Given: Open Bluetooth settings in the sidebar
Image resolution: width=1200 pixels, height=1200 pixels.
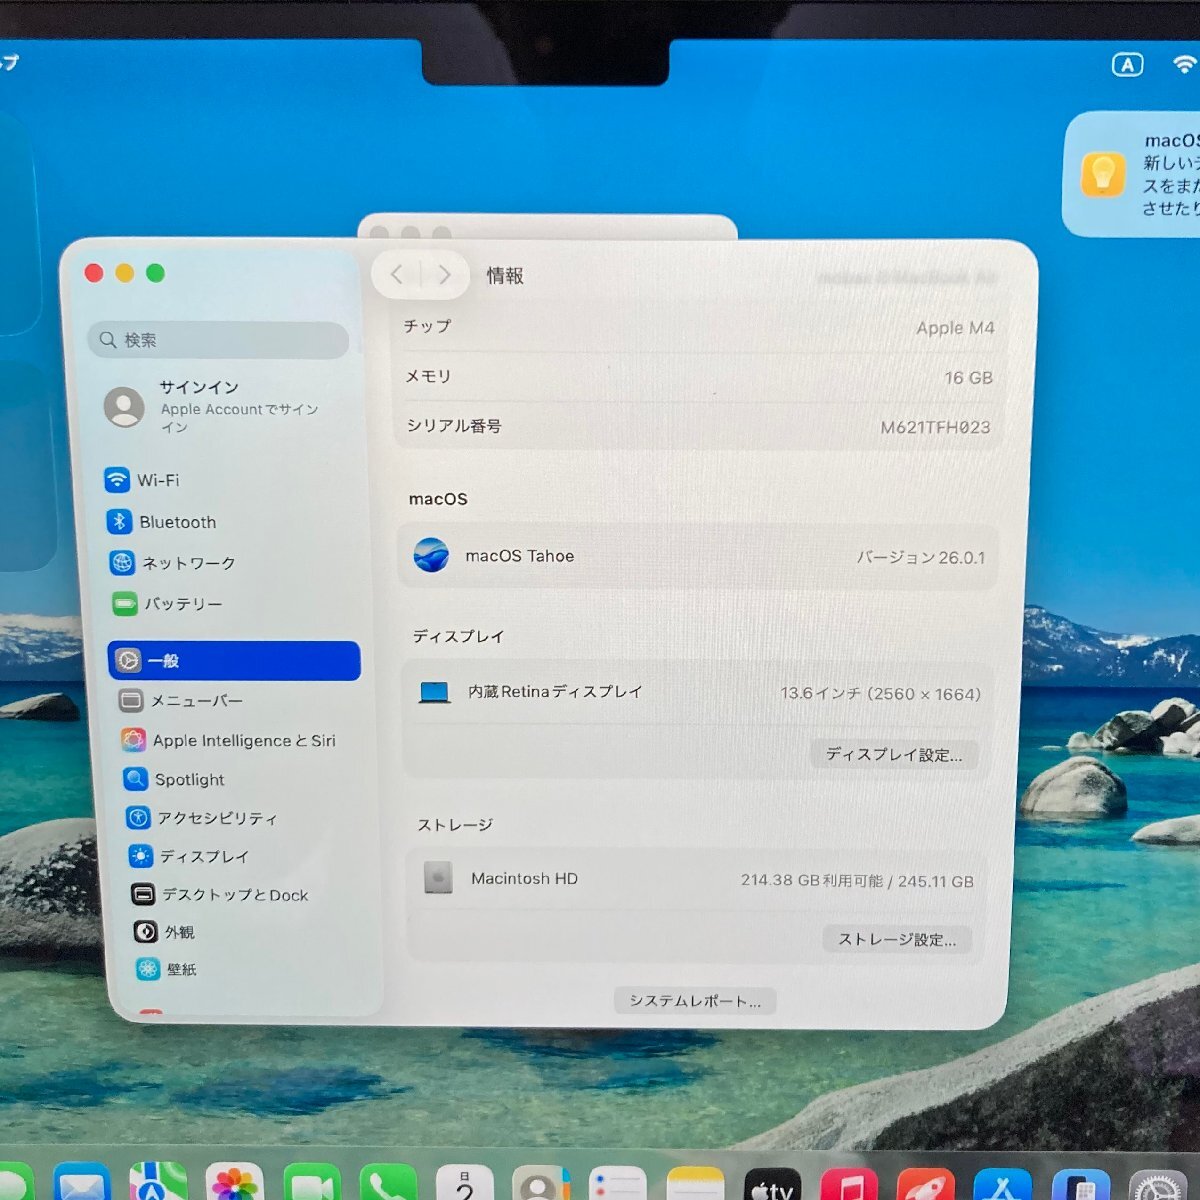Looking at the screenshot, I should pyautogui.click(x=161, y=522).
